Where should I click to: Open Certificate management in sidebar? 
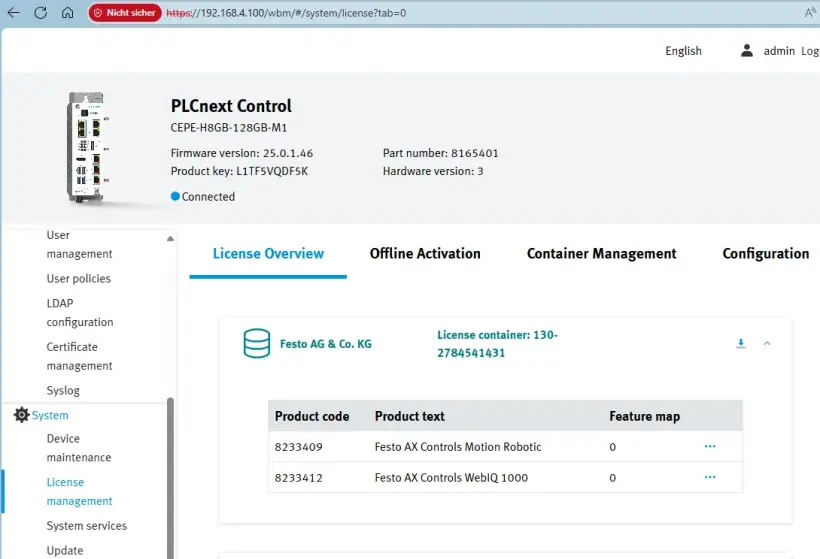tap(79, 356)
